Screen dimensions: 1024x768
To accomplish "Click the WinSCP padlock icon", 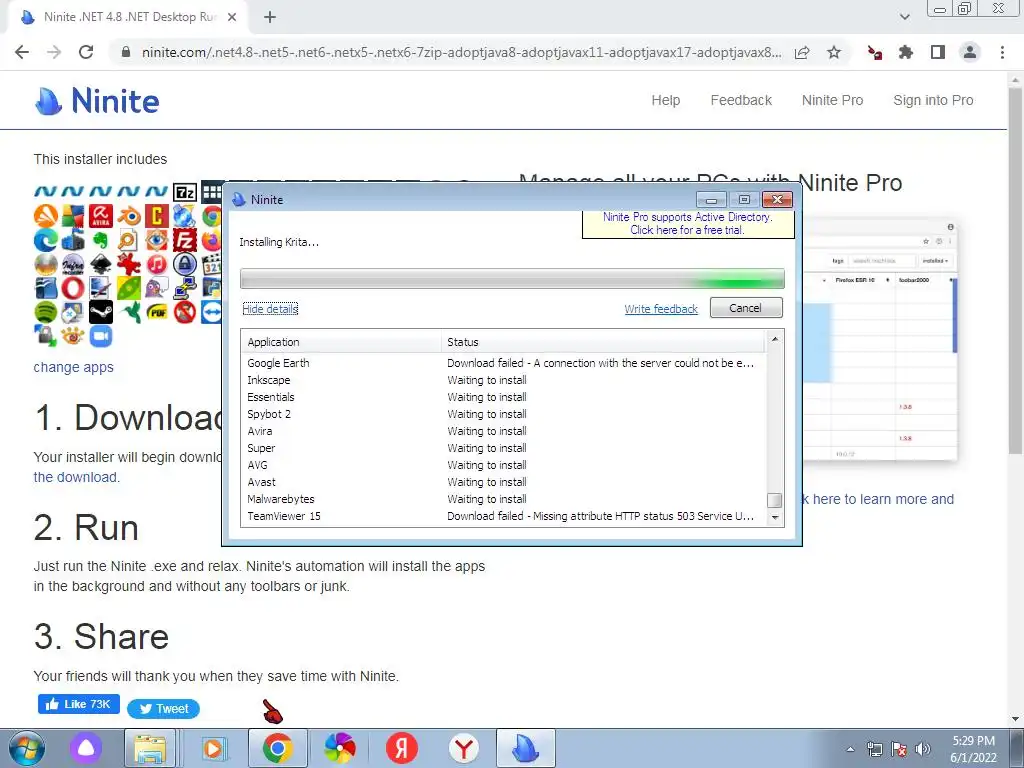I will pos(46,336).
